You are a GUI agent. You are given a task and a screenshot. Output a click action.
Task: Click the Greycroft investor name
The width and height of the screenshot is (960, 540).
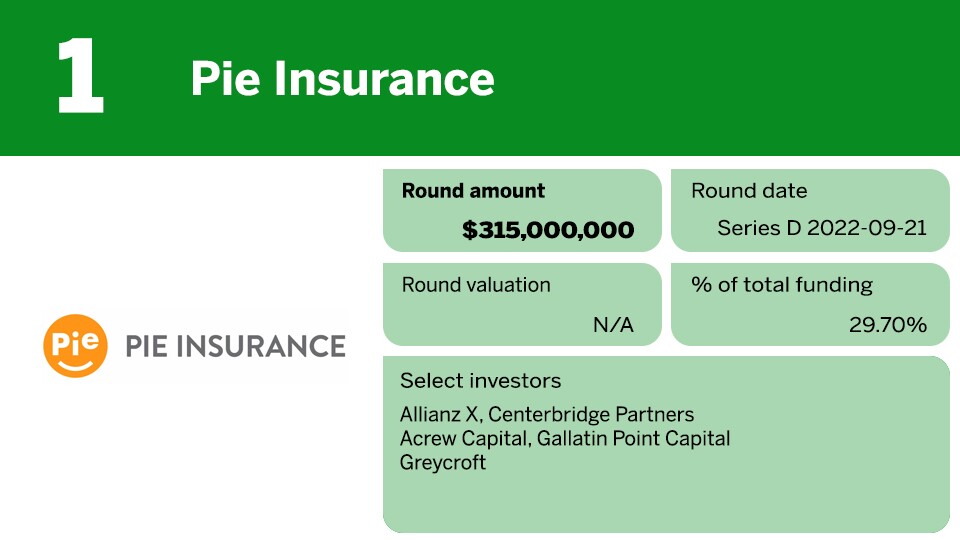tap(443, 462)
